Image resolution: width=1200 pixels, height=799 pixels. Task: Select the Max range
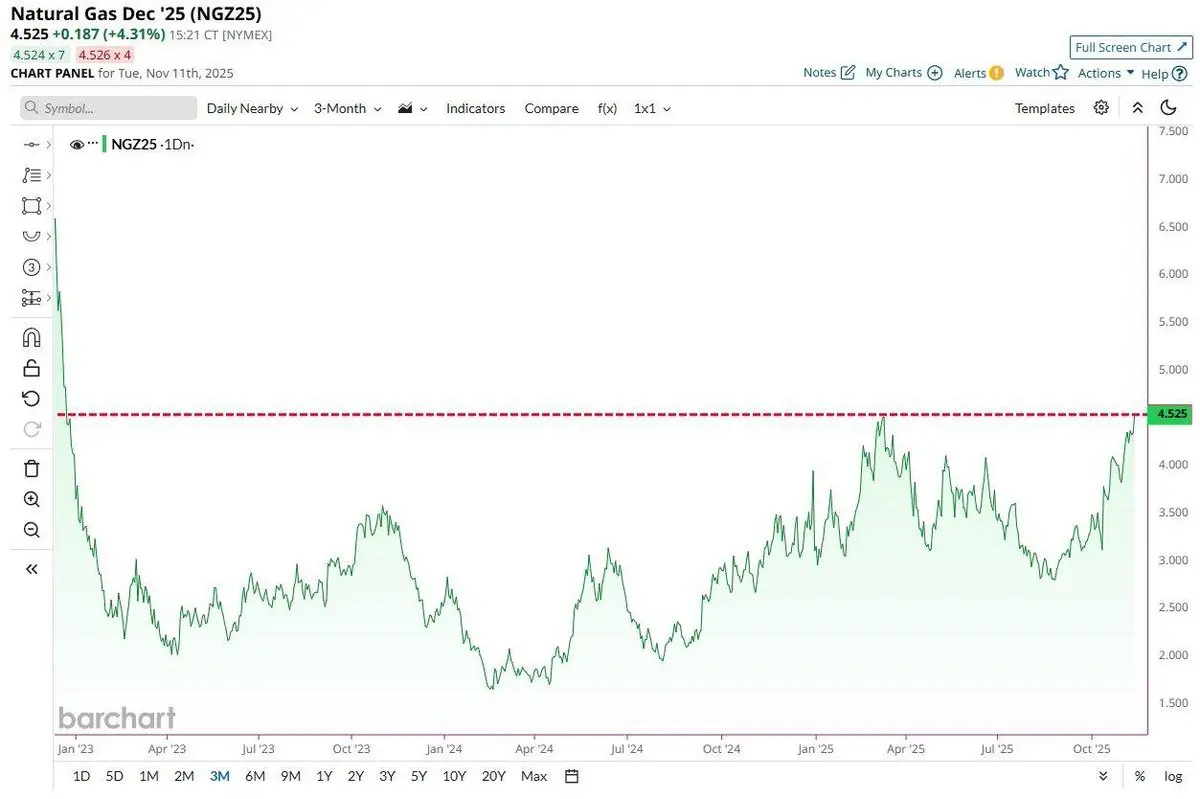tap(534, 776)
